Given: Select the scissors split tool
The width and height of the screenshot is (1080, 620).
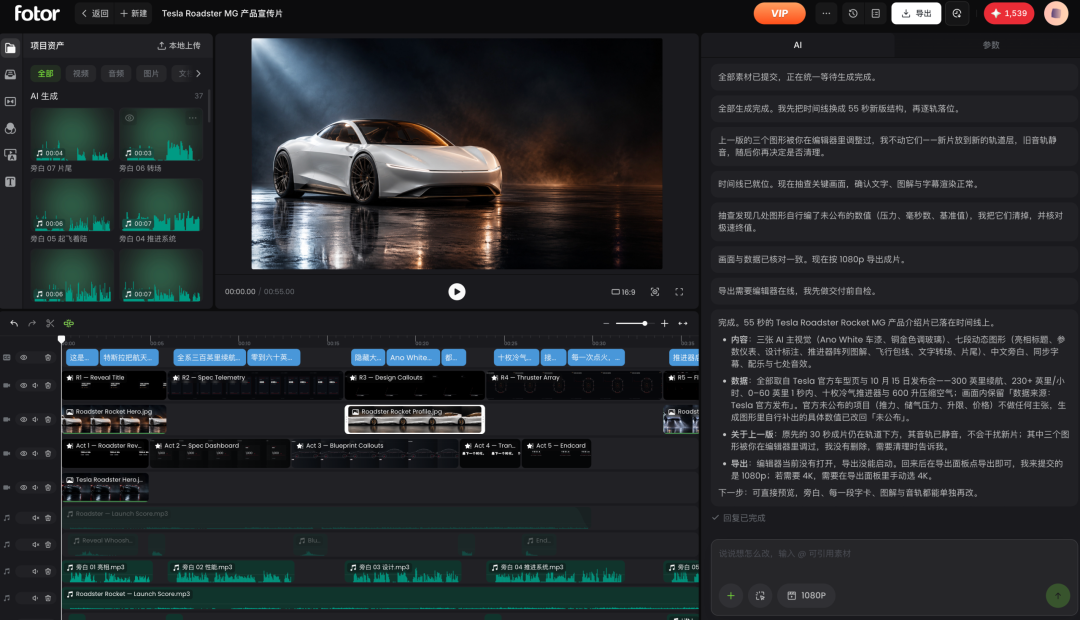Looking at the screenshot, I should pos(50,323).
